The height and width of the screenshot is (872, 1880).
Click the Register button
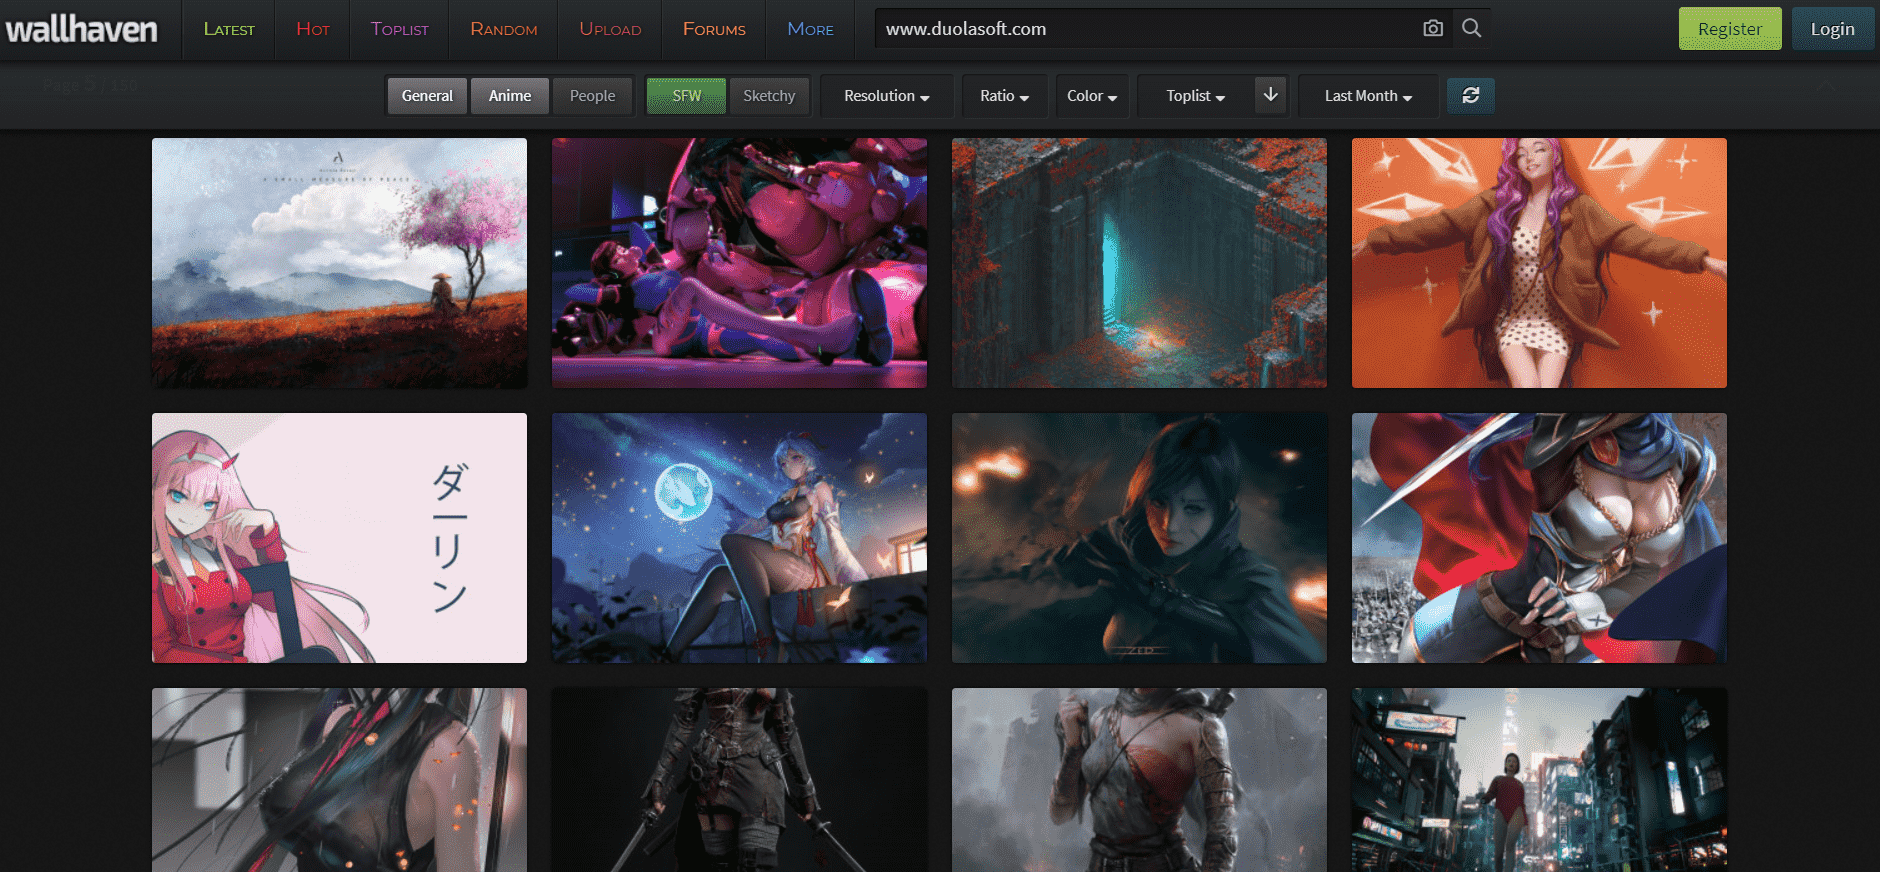(x=1730, y=29)
